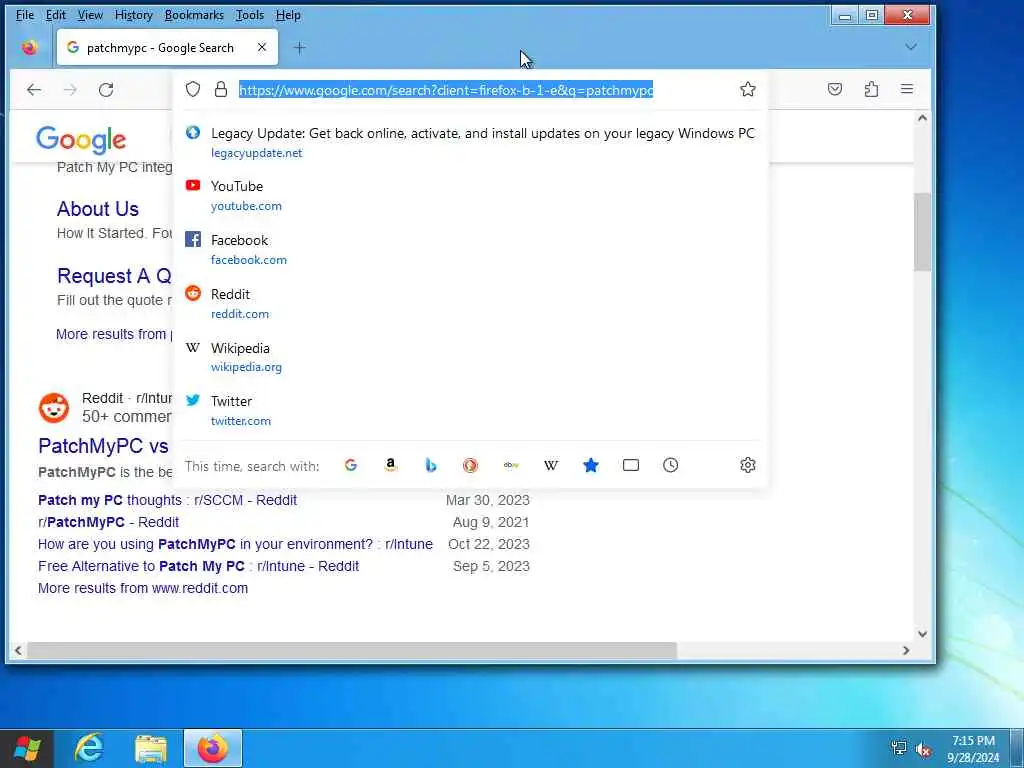1024x768 pixels.
Task: Open the Firefox hamburger application menu
Action: 907,89
